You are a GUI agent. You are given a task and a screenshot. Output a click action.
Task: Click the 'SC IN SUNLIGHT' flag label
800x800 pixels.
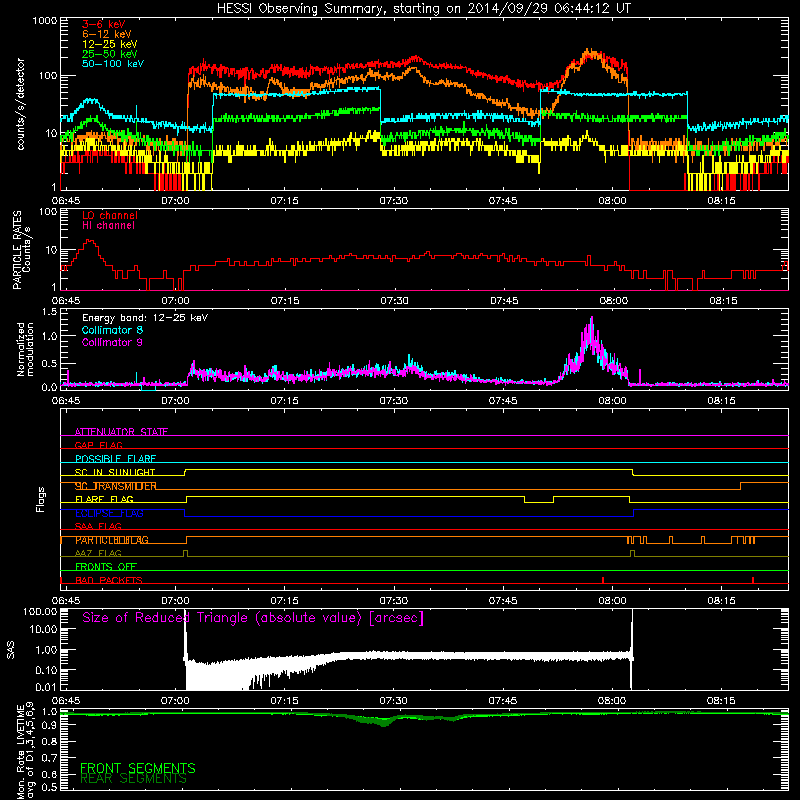click(x=115, y=472)
